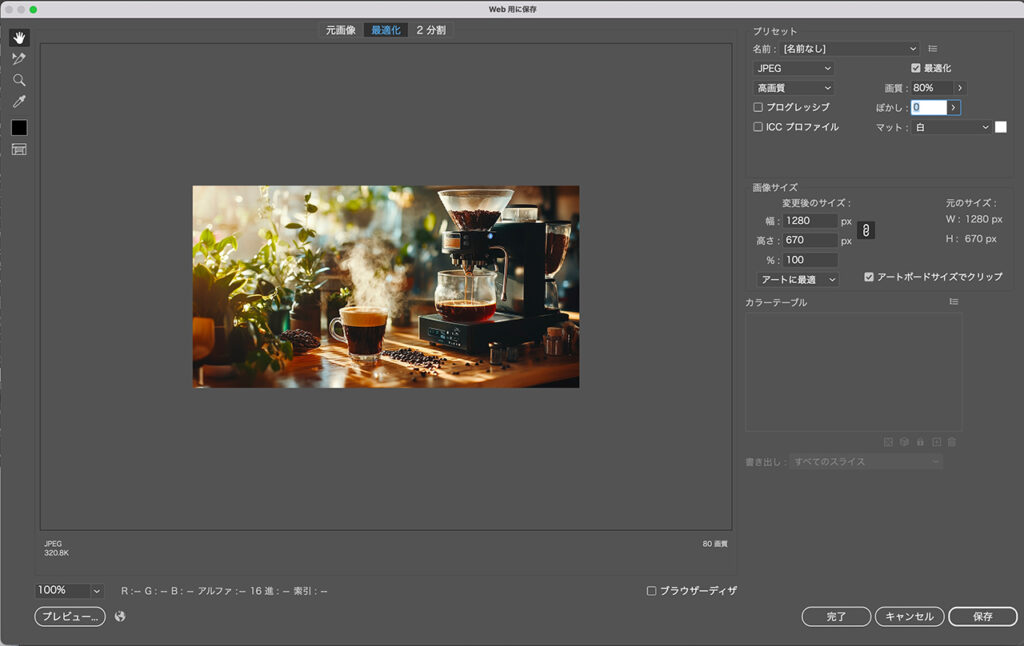1024x646 pixels.
Task: Switch to the 元画像 tab
Action: 340,30
